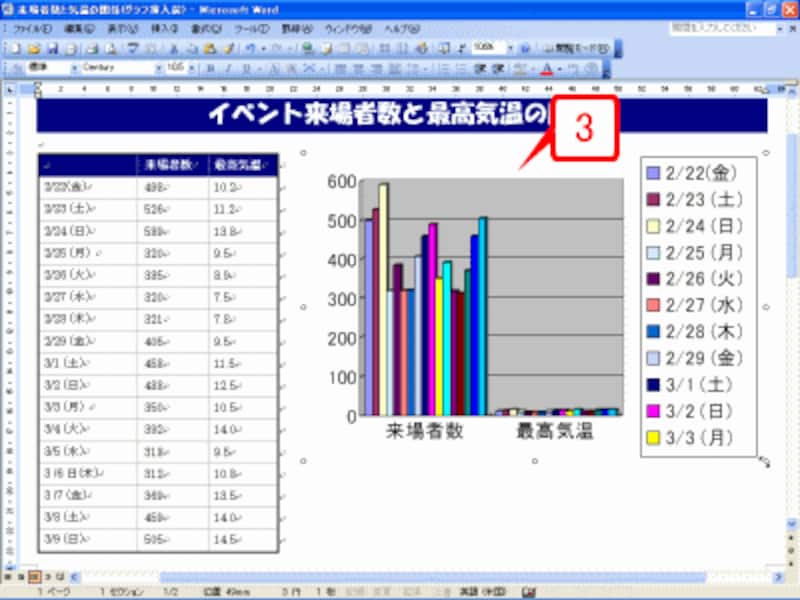
Task: Expand the Century font name dropdown
Action: click(157, 68)
